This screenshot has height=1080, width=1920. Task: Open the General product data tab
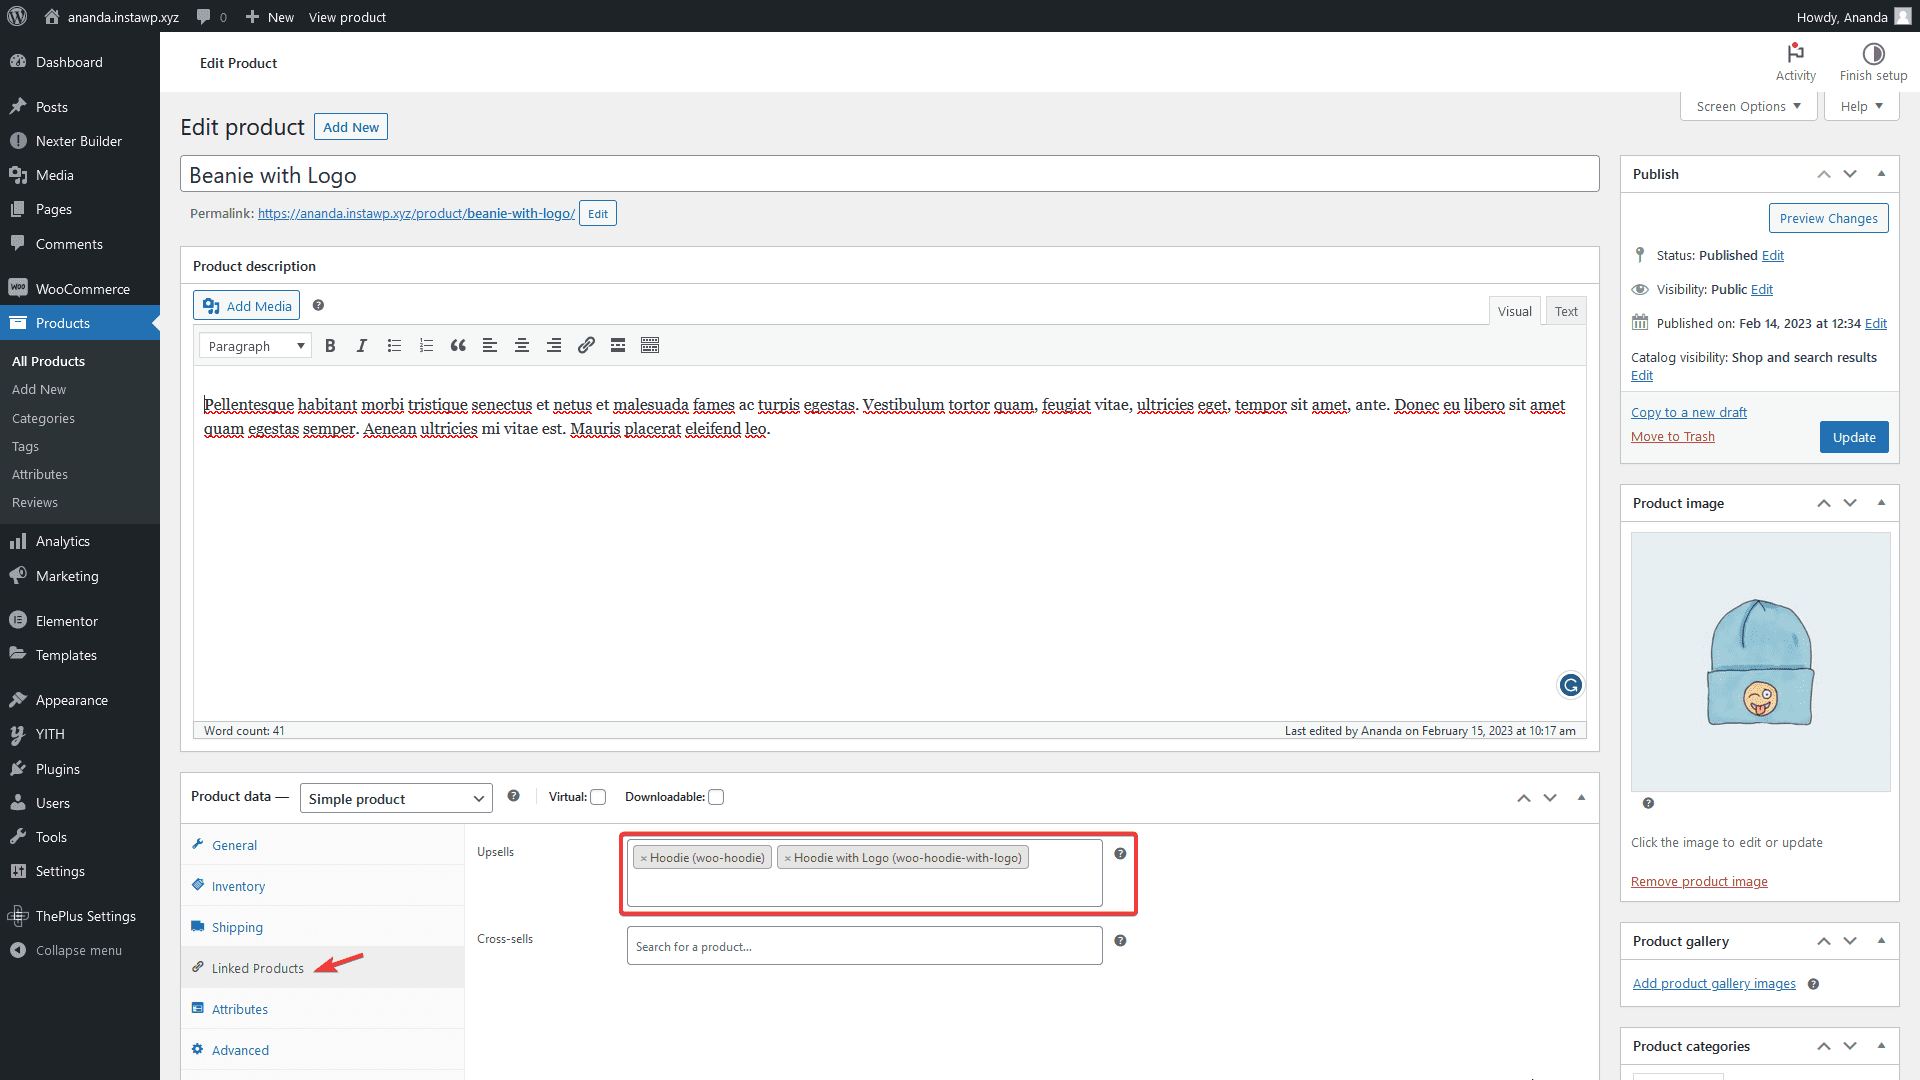[323, 845]
